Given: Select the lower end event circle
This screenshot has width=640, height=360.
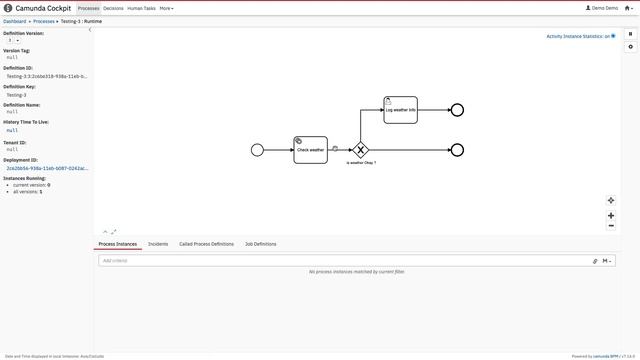Looking at the screenshot, I should tap(457, 150).
